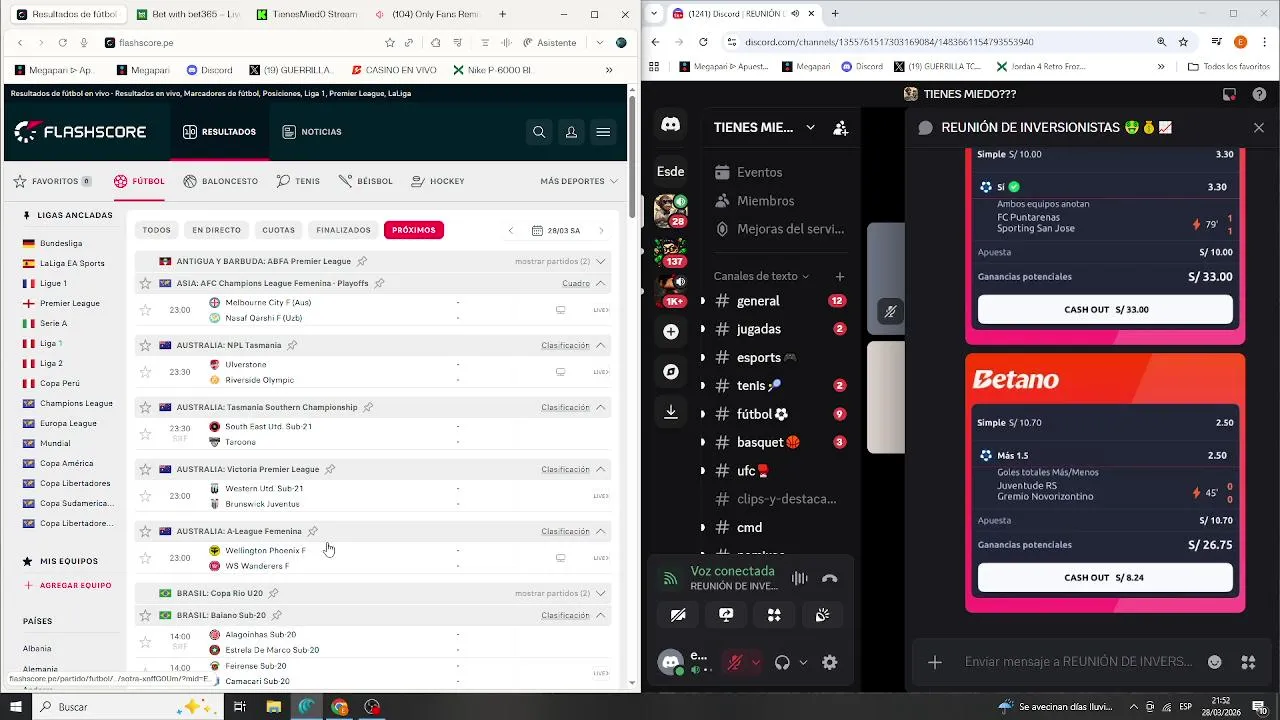Star the Australia NPL Tasmania league
Viewport: 1280px width, 720px height.
coord(145,345)
